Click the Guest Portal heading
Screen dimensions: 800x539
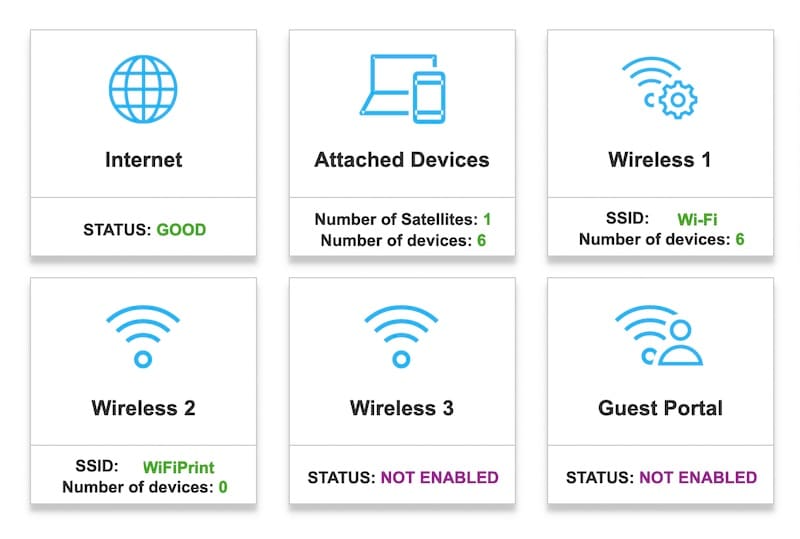pos(660,408)
